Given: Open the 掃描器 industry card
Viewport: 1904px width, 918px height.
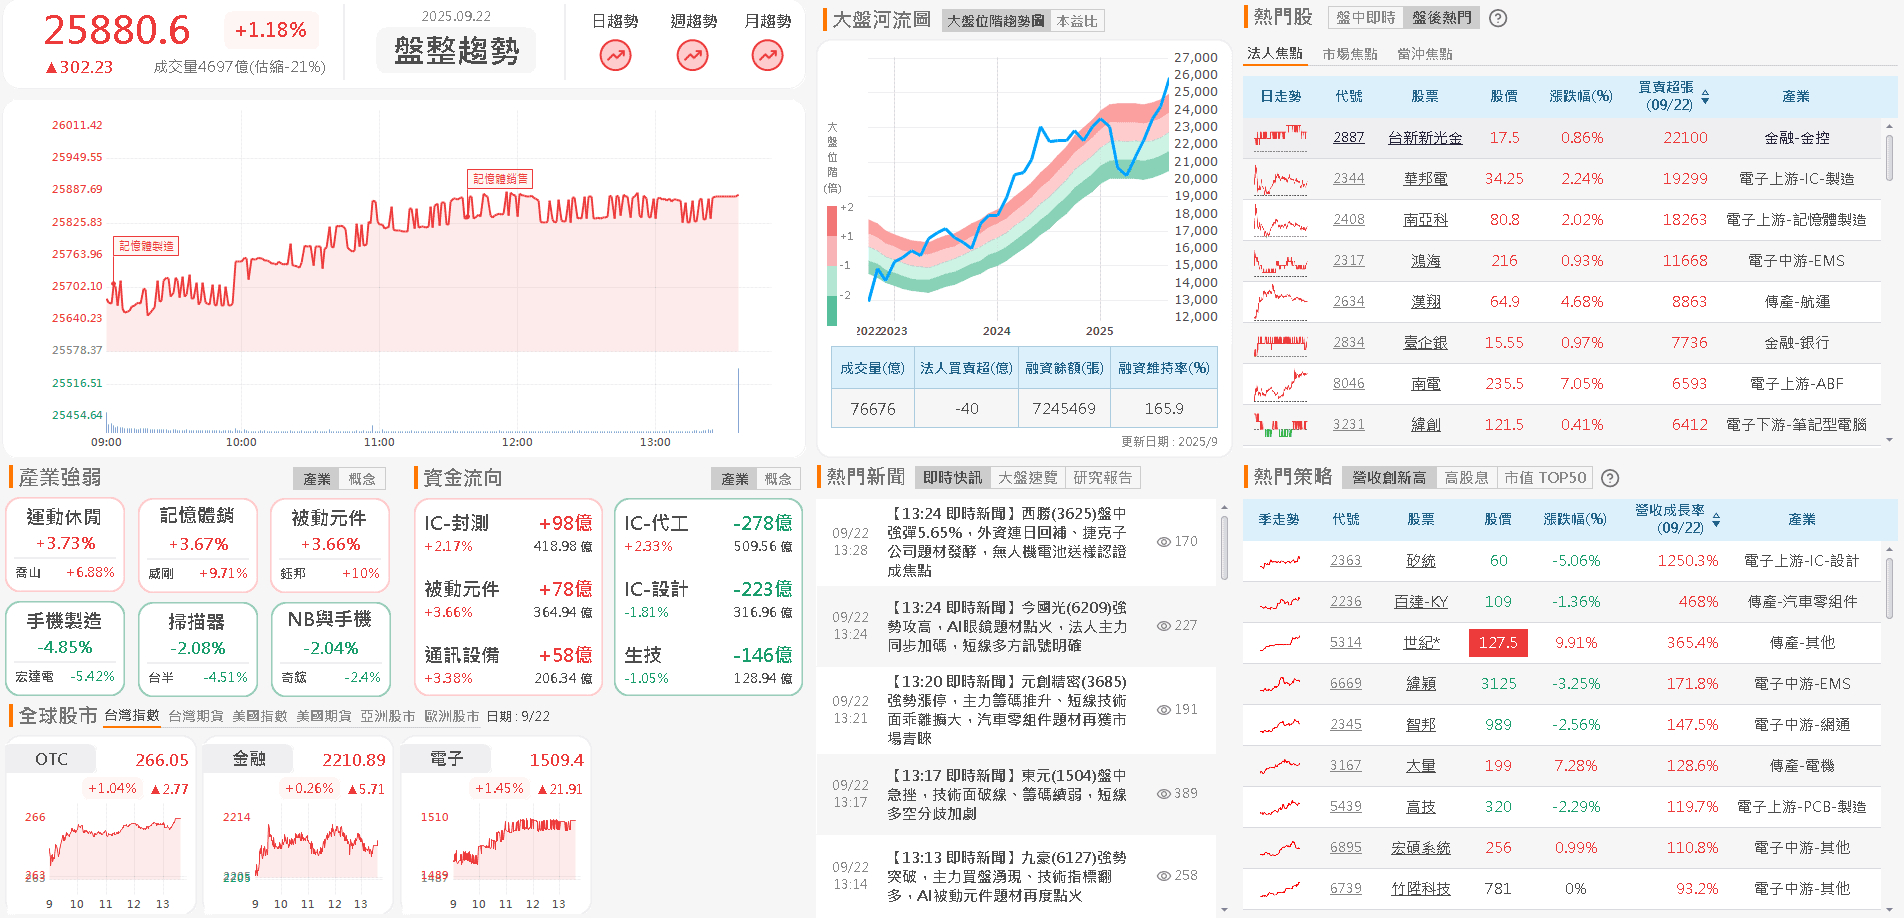Looking at the screenshot, I should click(197, 648).
